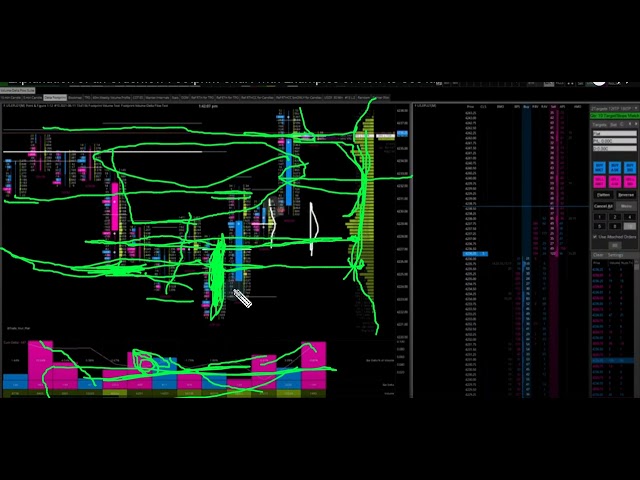Click the pink Sell Market button
This screenshot has height=480, width=640.
click(600, 179)
